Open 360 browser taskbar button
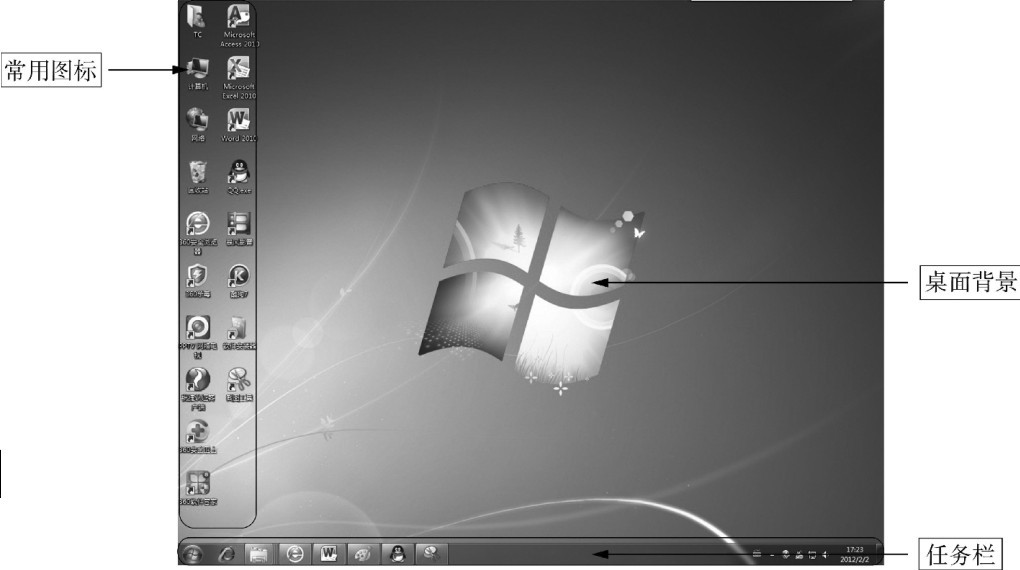This screenshot has width=1020, height=570. [295, 554]
